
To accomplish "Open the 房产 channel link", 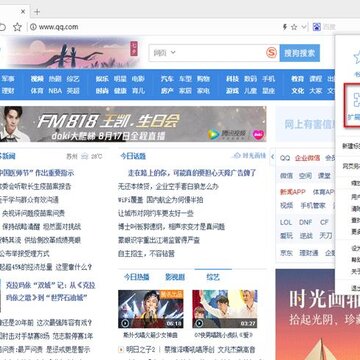I will (167, 90).
